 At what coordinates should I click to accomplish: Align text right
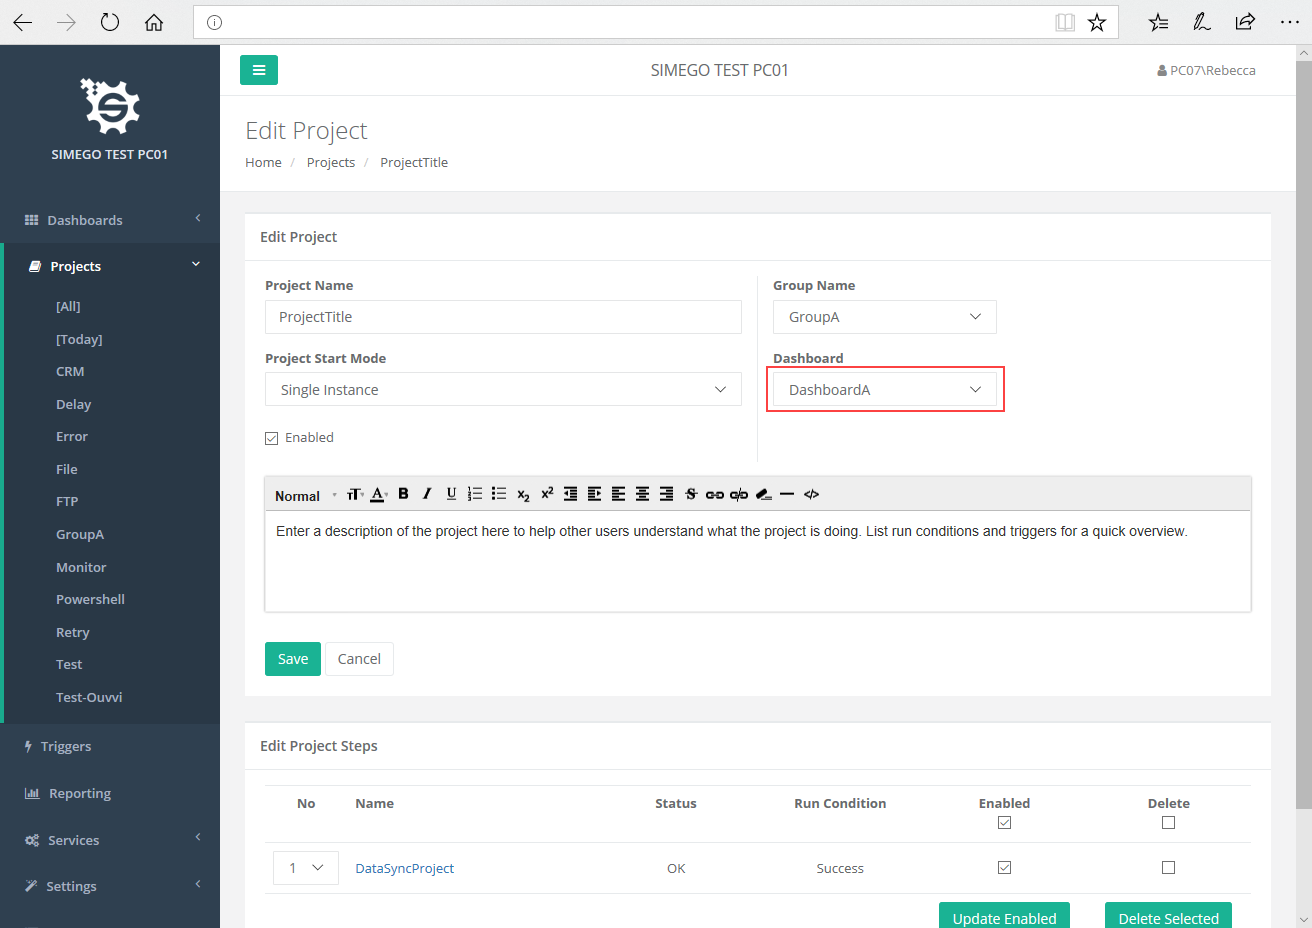[x=667, y=494]
